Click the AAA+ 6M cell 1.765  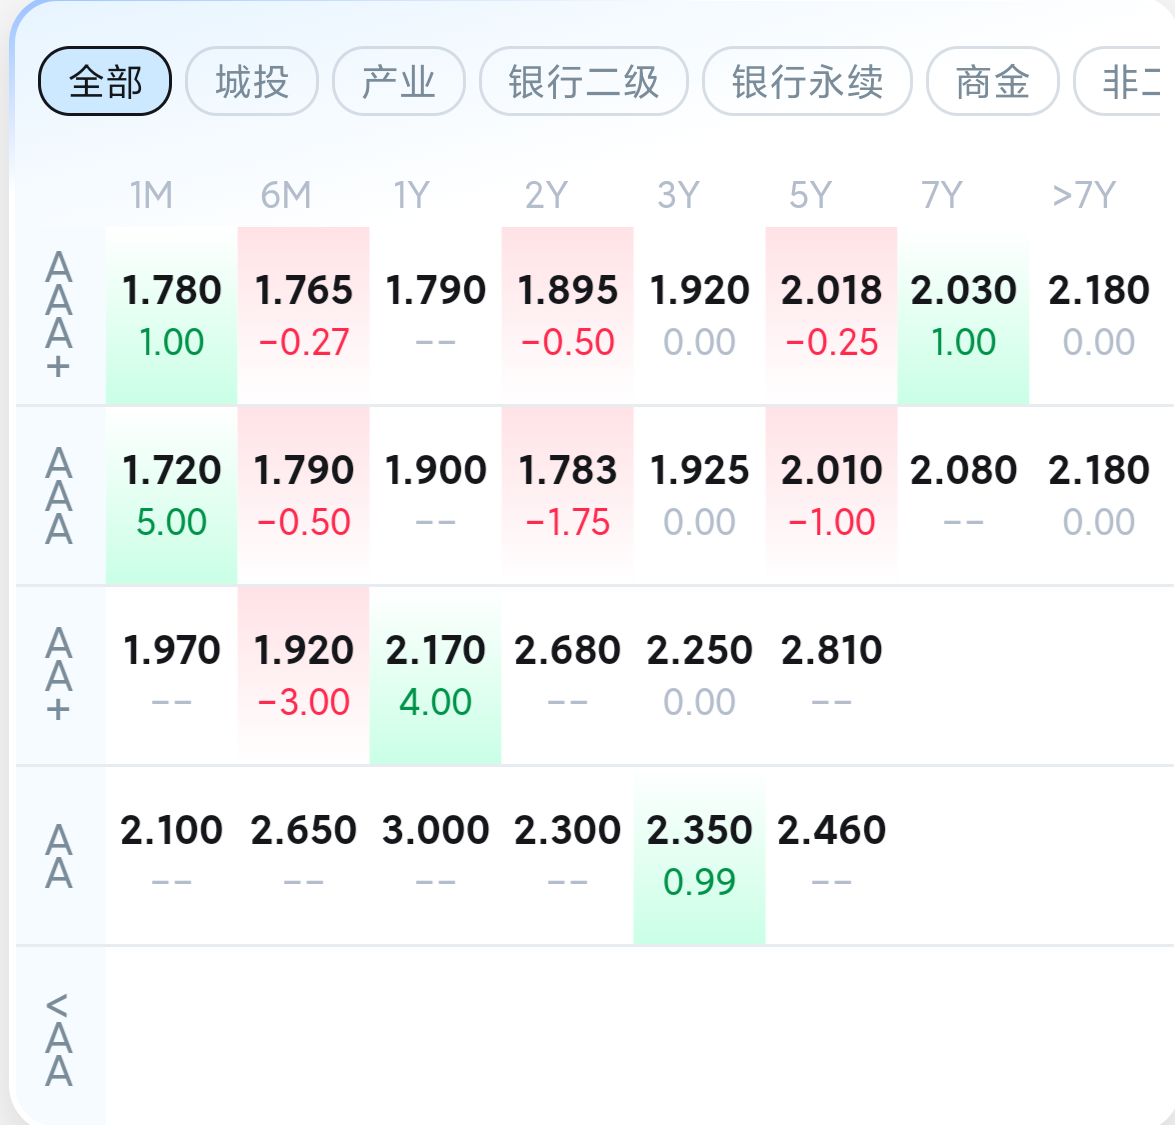pyautogui.click(x=303, y=315)
